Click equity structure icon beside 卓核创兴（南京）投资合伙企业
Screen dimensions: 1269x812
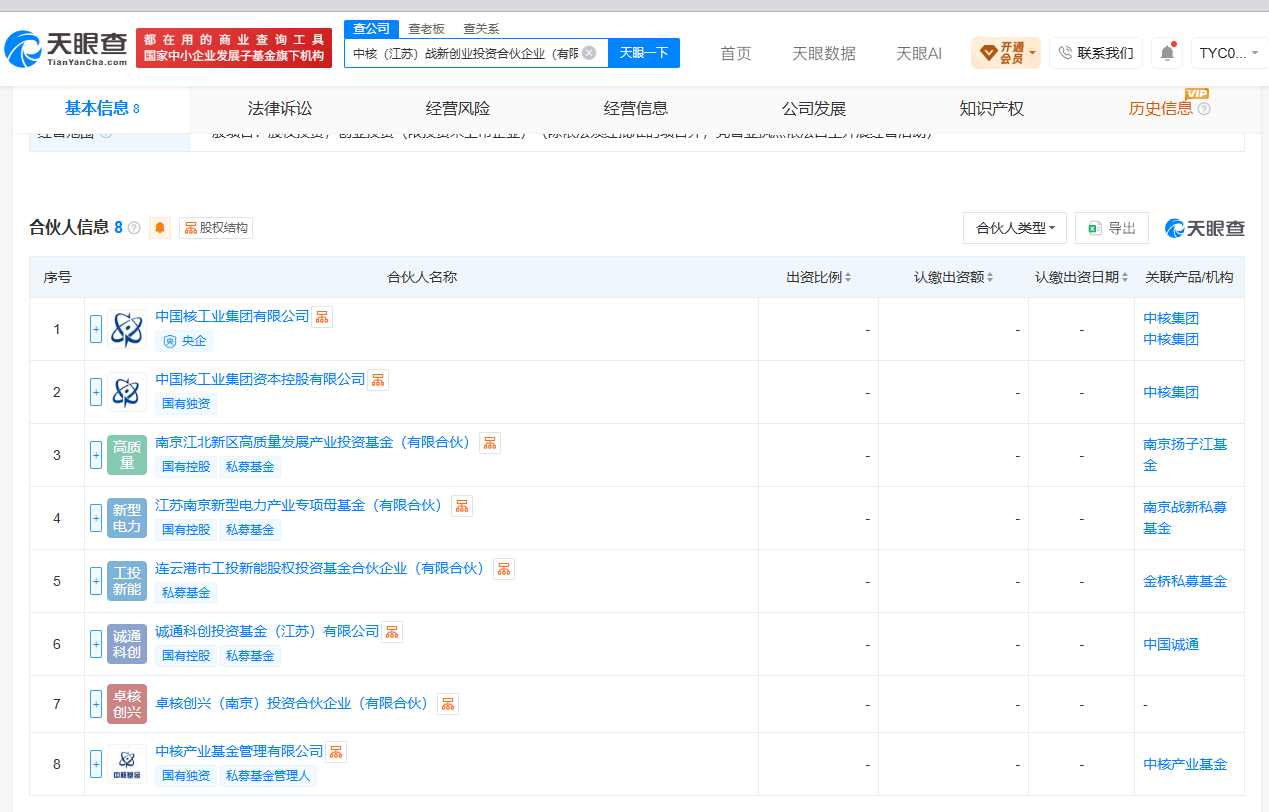[x=448, y=704]
